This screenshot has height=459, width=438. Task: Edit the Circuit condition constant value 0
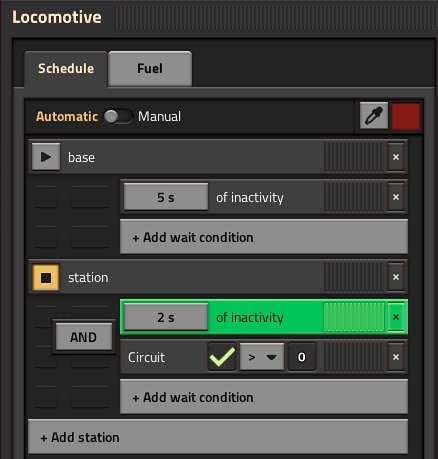302,357
